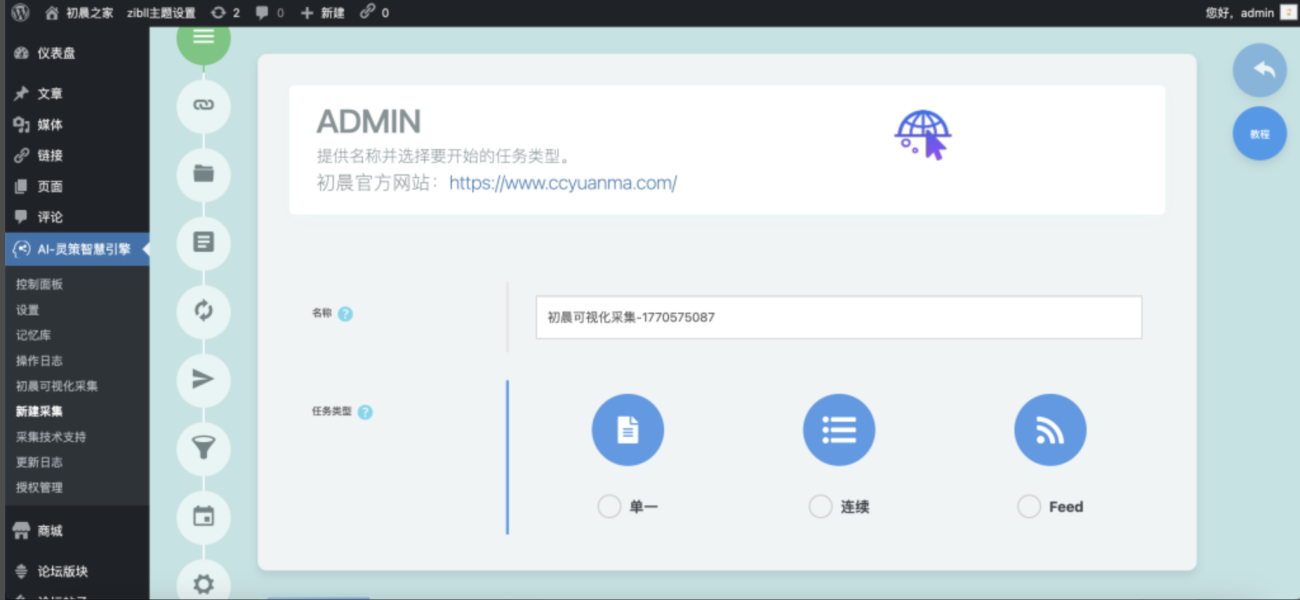The height and width of the screenshot is (600, 1300).
Task: Click the blue back arrow button
Action: [x=1259, y=70]
